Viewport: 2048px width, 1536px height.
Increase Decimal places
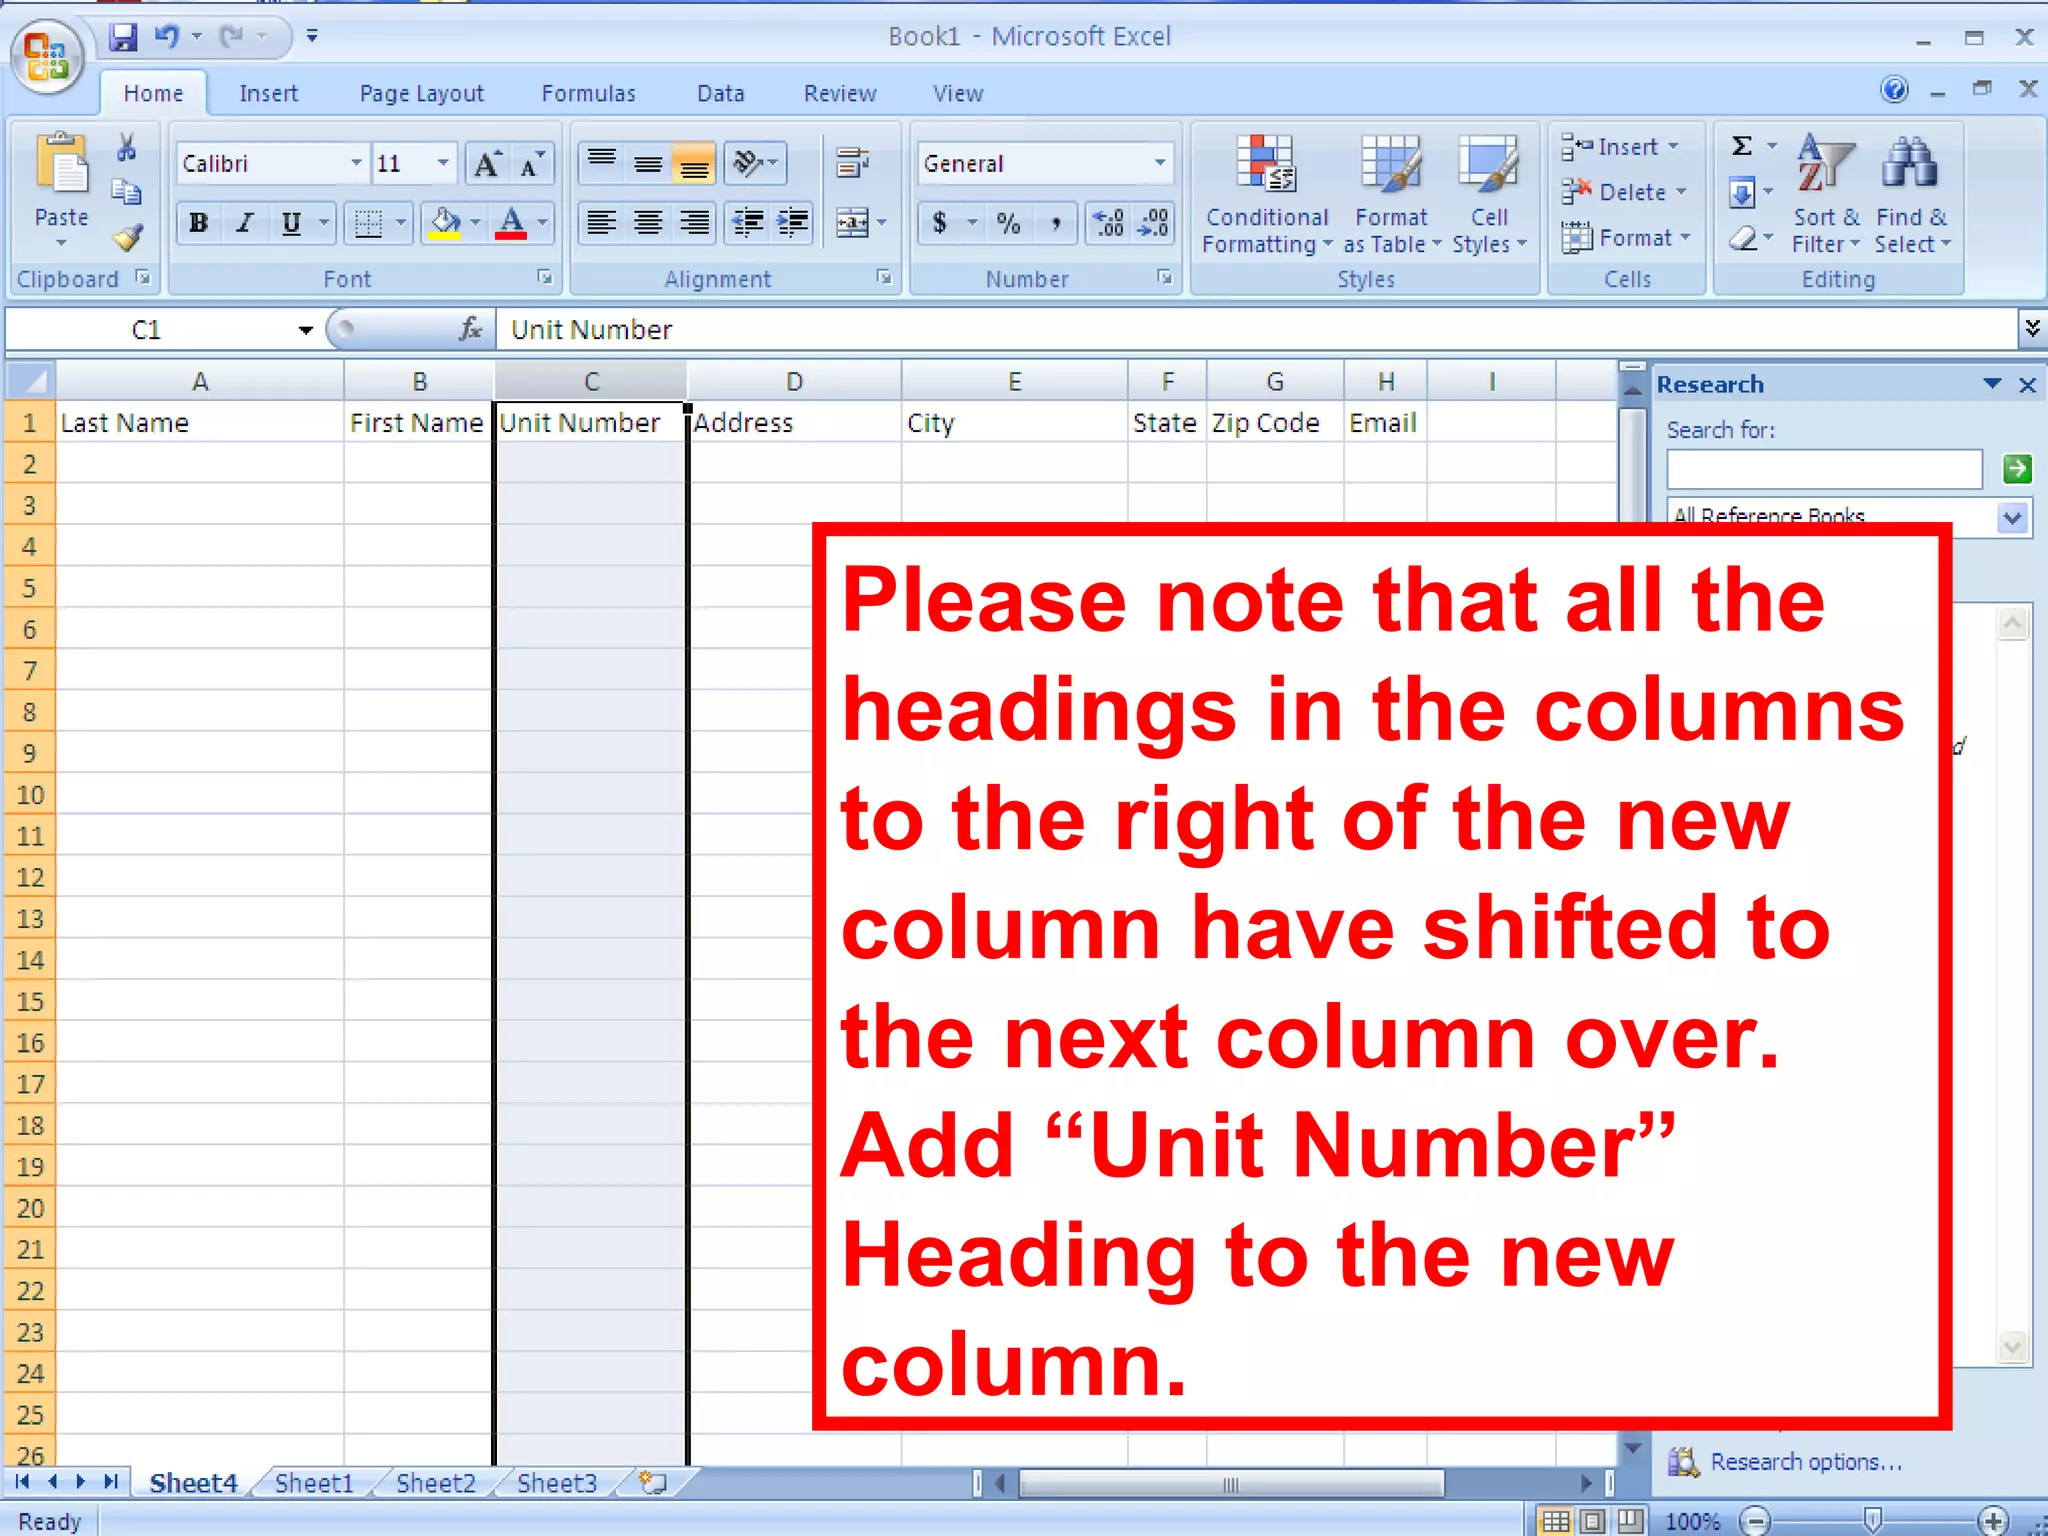click(1110, 223)
